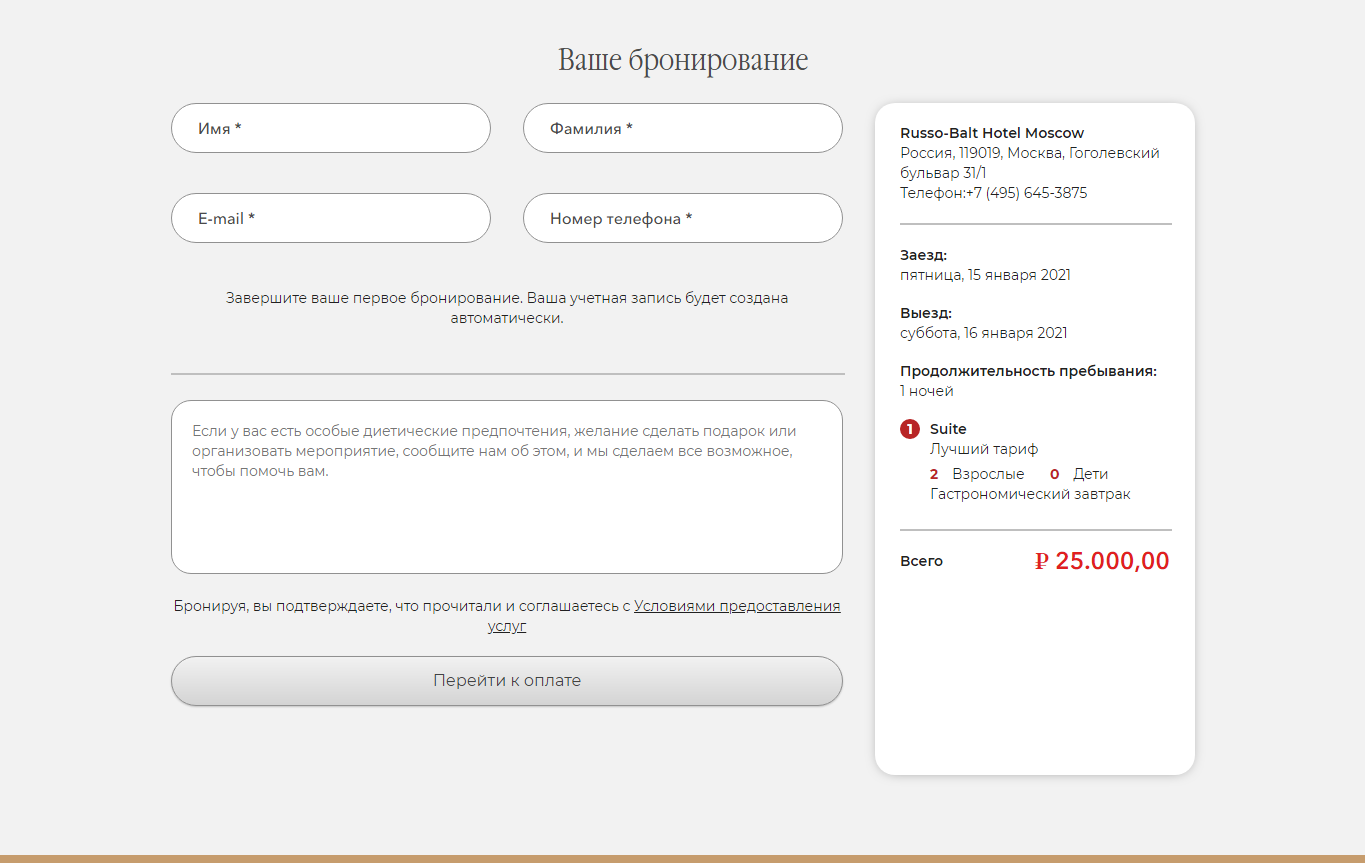This screenshot has height=863, width=1365.
Task: Click the Перейти к оплате button
Action: click(507, 681)
